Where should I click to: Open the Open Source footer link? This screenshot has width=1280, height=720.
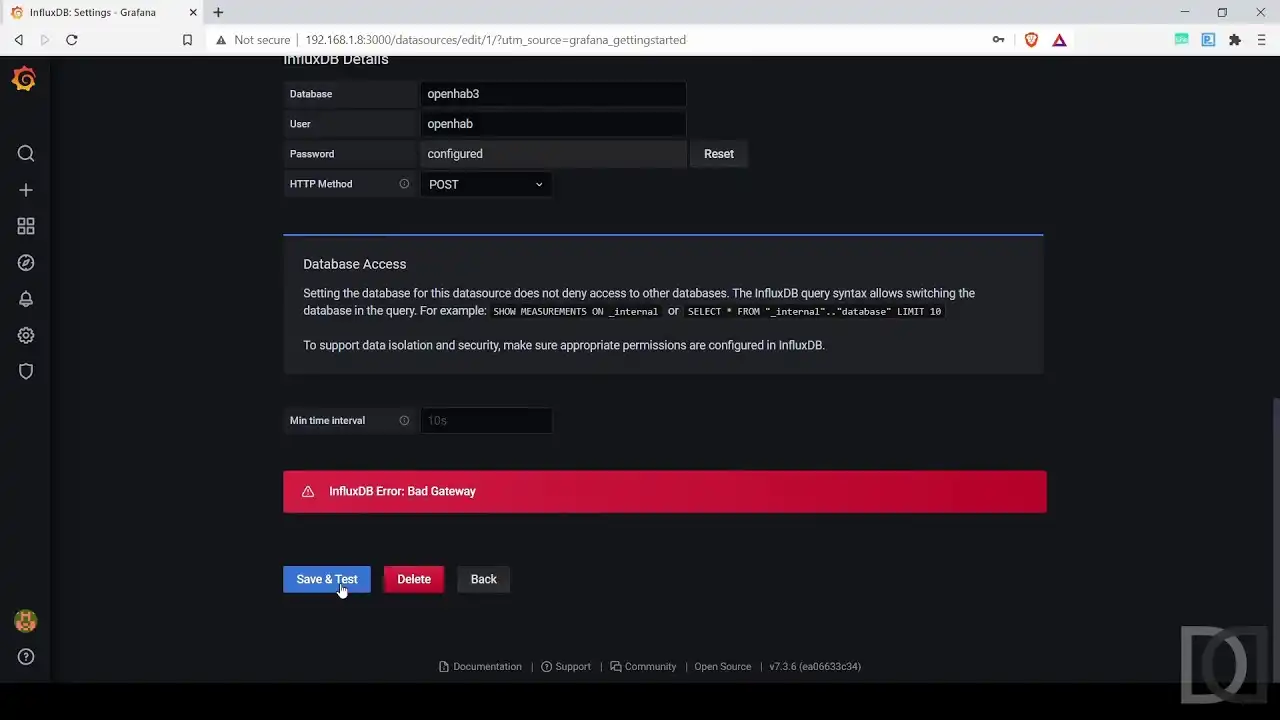723,667
